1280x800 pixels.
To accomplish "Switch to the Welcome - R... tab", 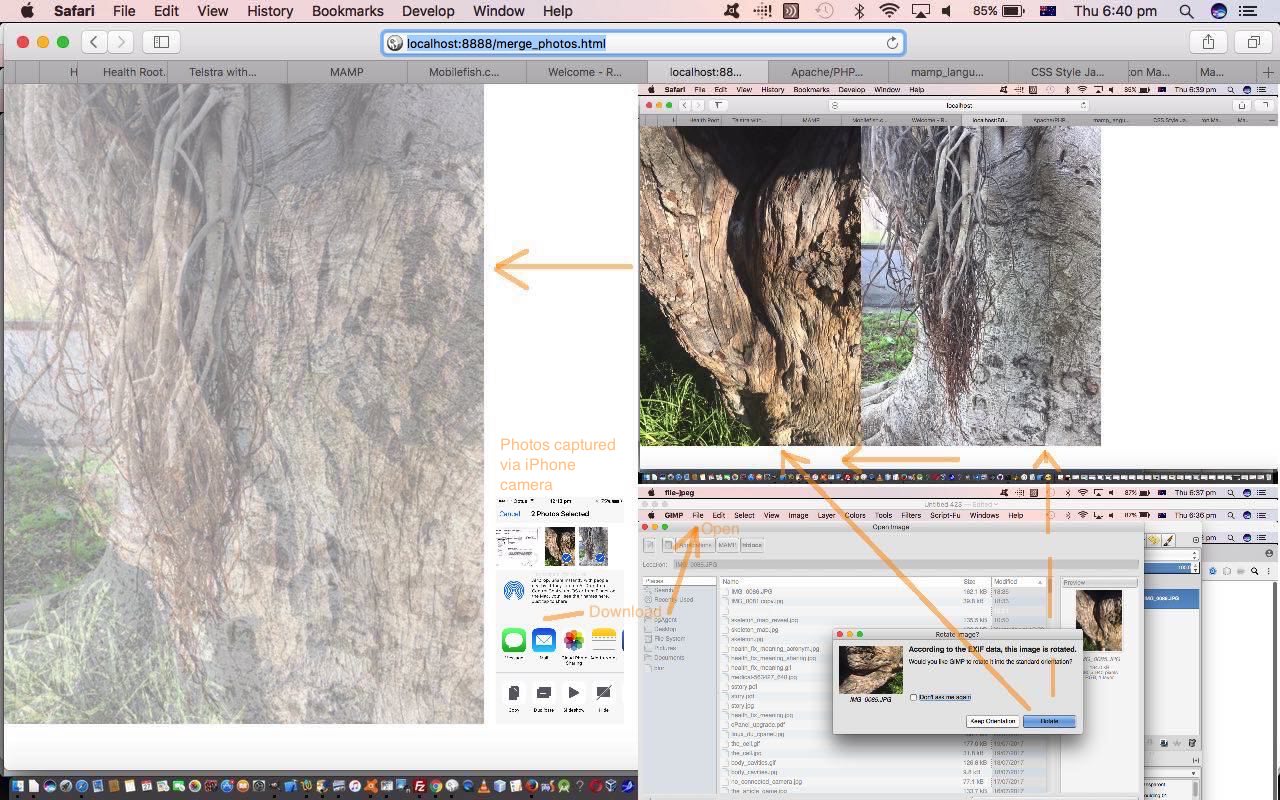I will click(585, 72).
